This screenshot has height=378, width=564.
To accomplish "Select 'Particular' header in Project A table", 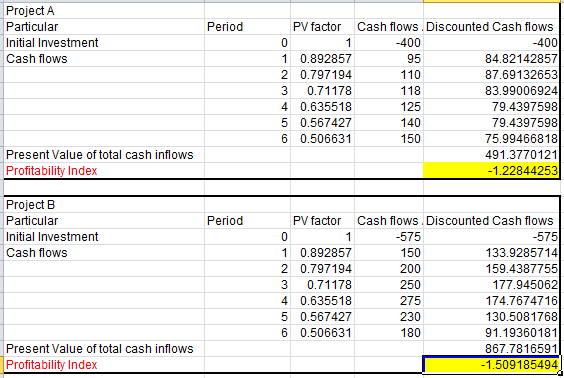I will pos(104,27).
